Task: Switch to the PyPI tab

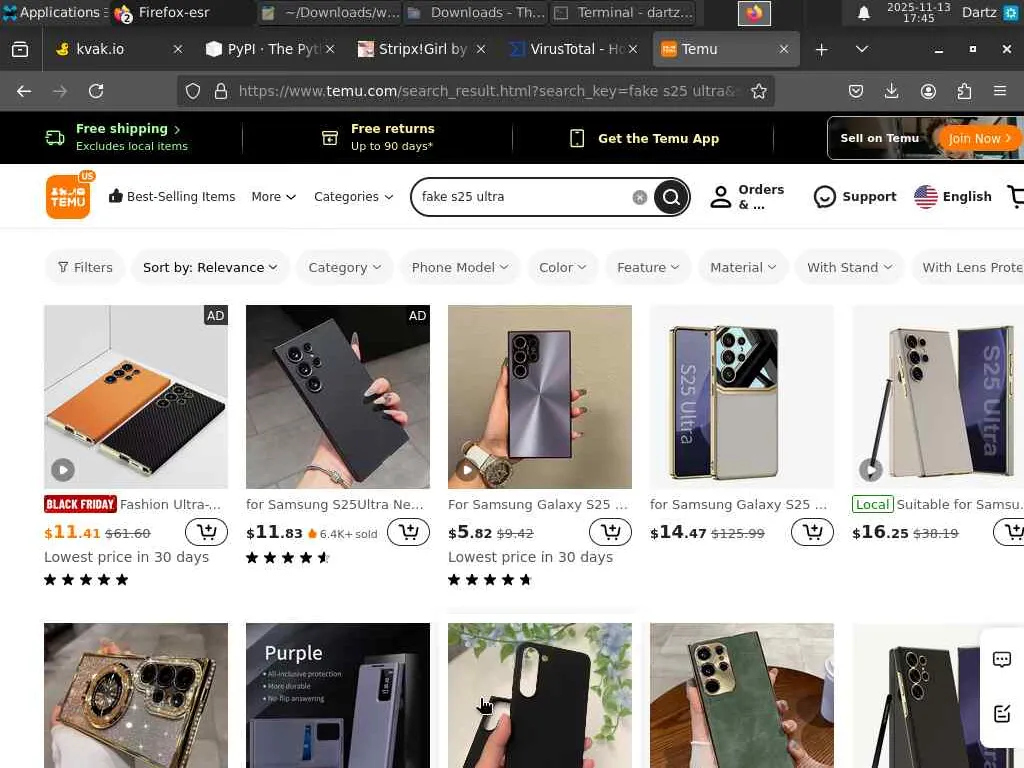Action: 271,50
